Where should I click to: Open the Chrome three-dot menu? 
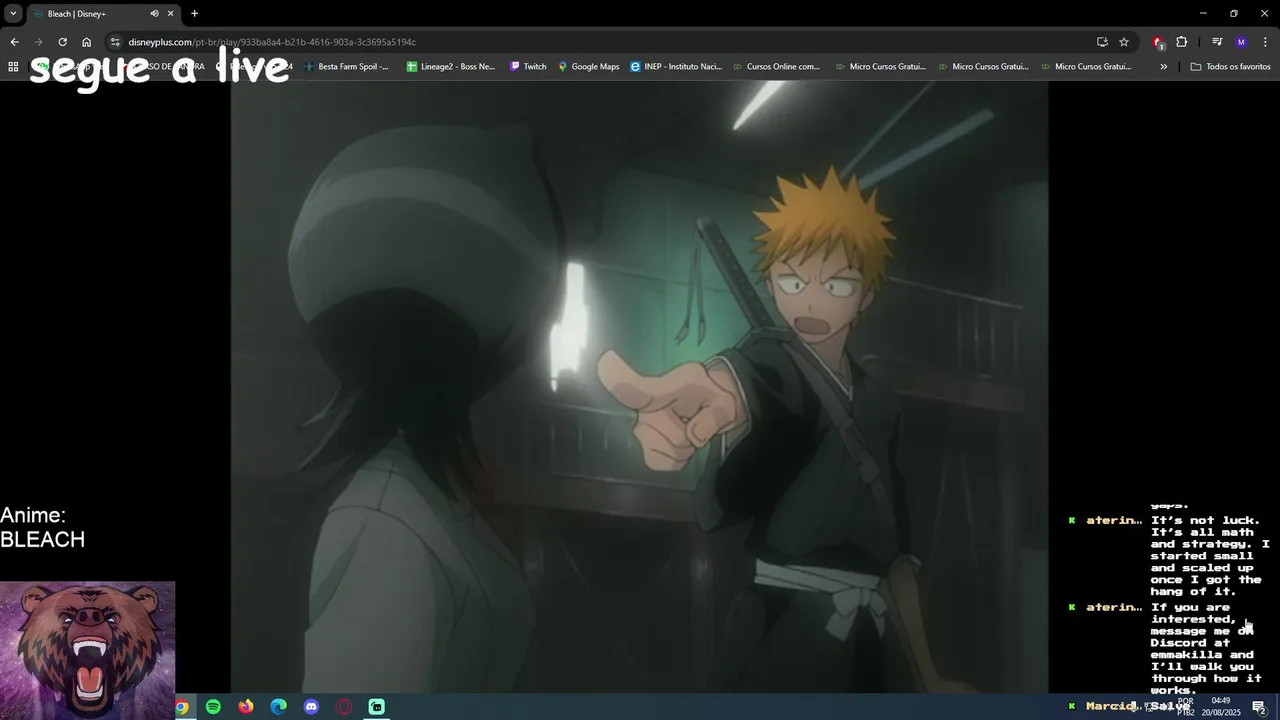[x=1265, y=42]
